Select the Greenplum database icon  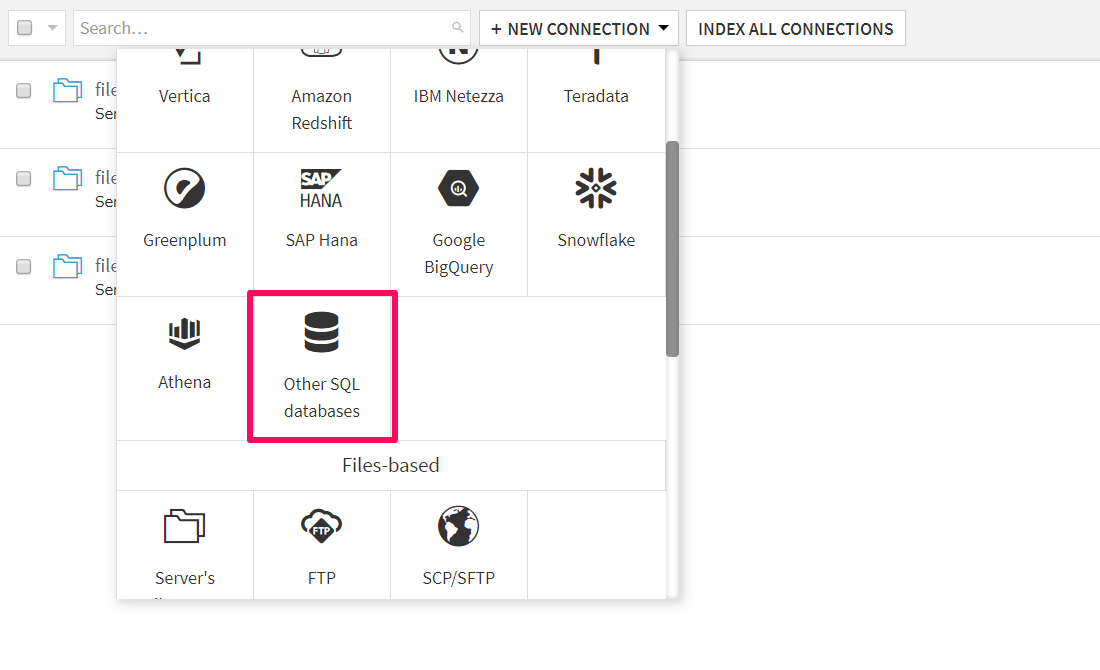(185, 188)
